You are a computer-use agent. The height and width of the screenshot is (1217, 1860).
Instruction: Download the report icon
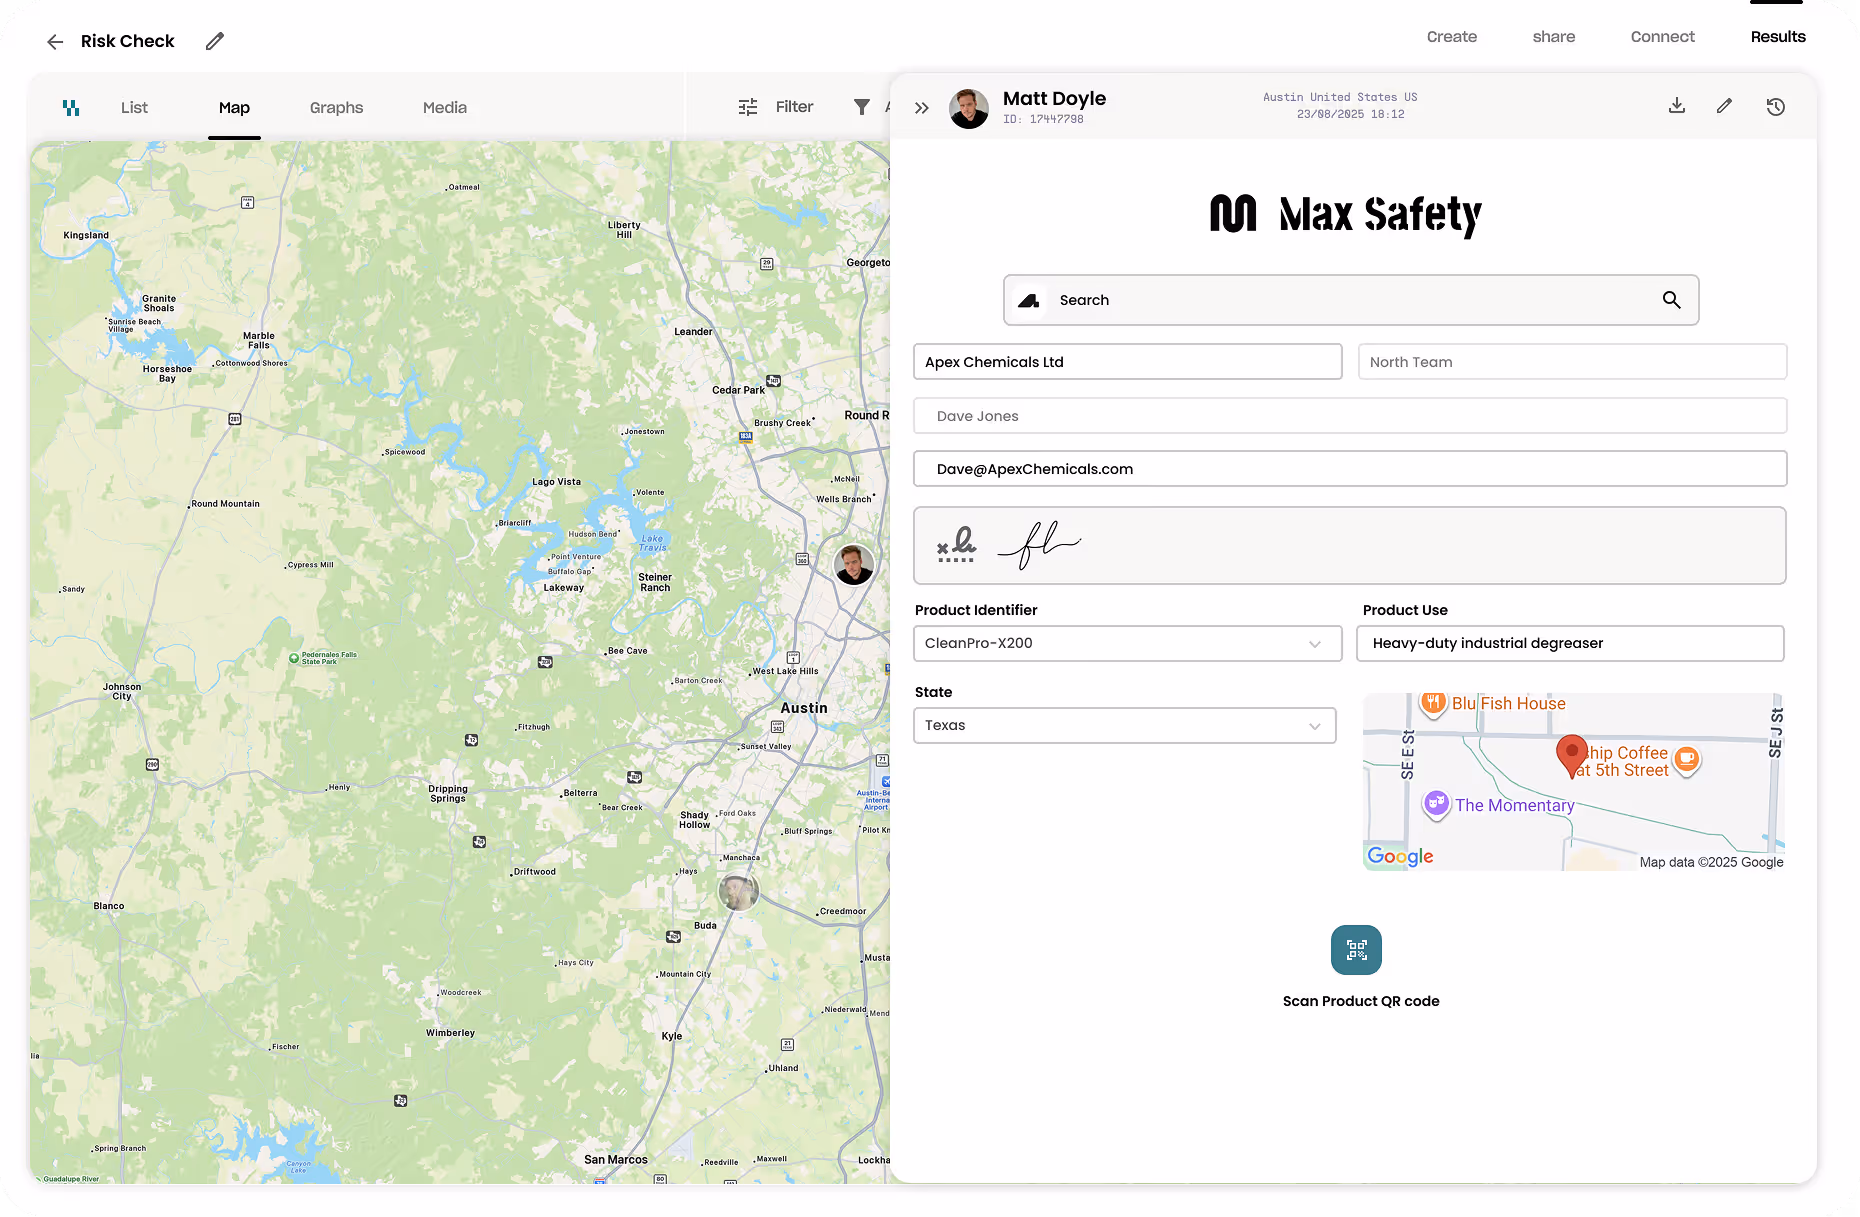[1677, 106]
